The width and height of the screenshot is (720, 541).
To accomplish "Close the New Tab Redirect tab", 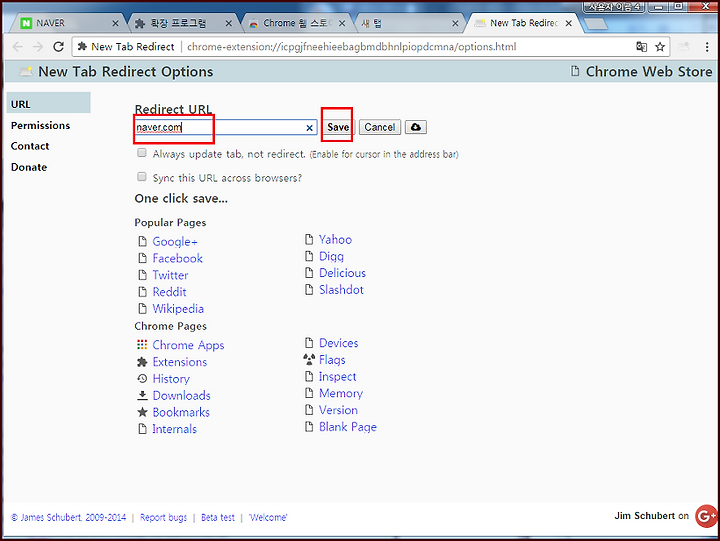I will tap(568, 23).
